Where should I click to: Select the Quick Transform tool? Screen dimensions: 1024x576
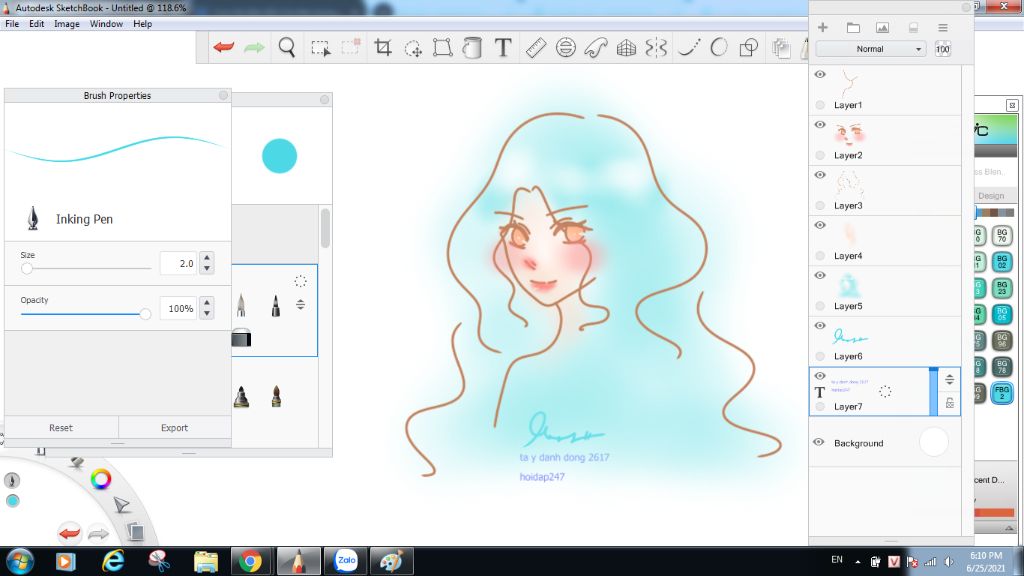click(x=413, y=48)
